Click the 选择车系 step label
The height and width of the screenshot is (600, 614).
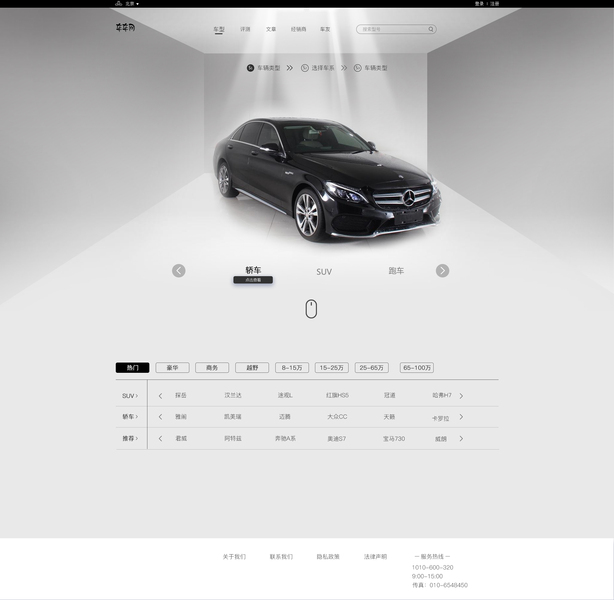click(323, 68)
